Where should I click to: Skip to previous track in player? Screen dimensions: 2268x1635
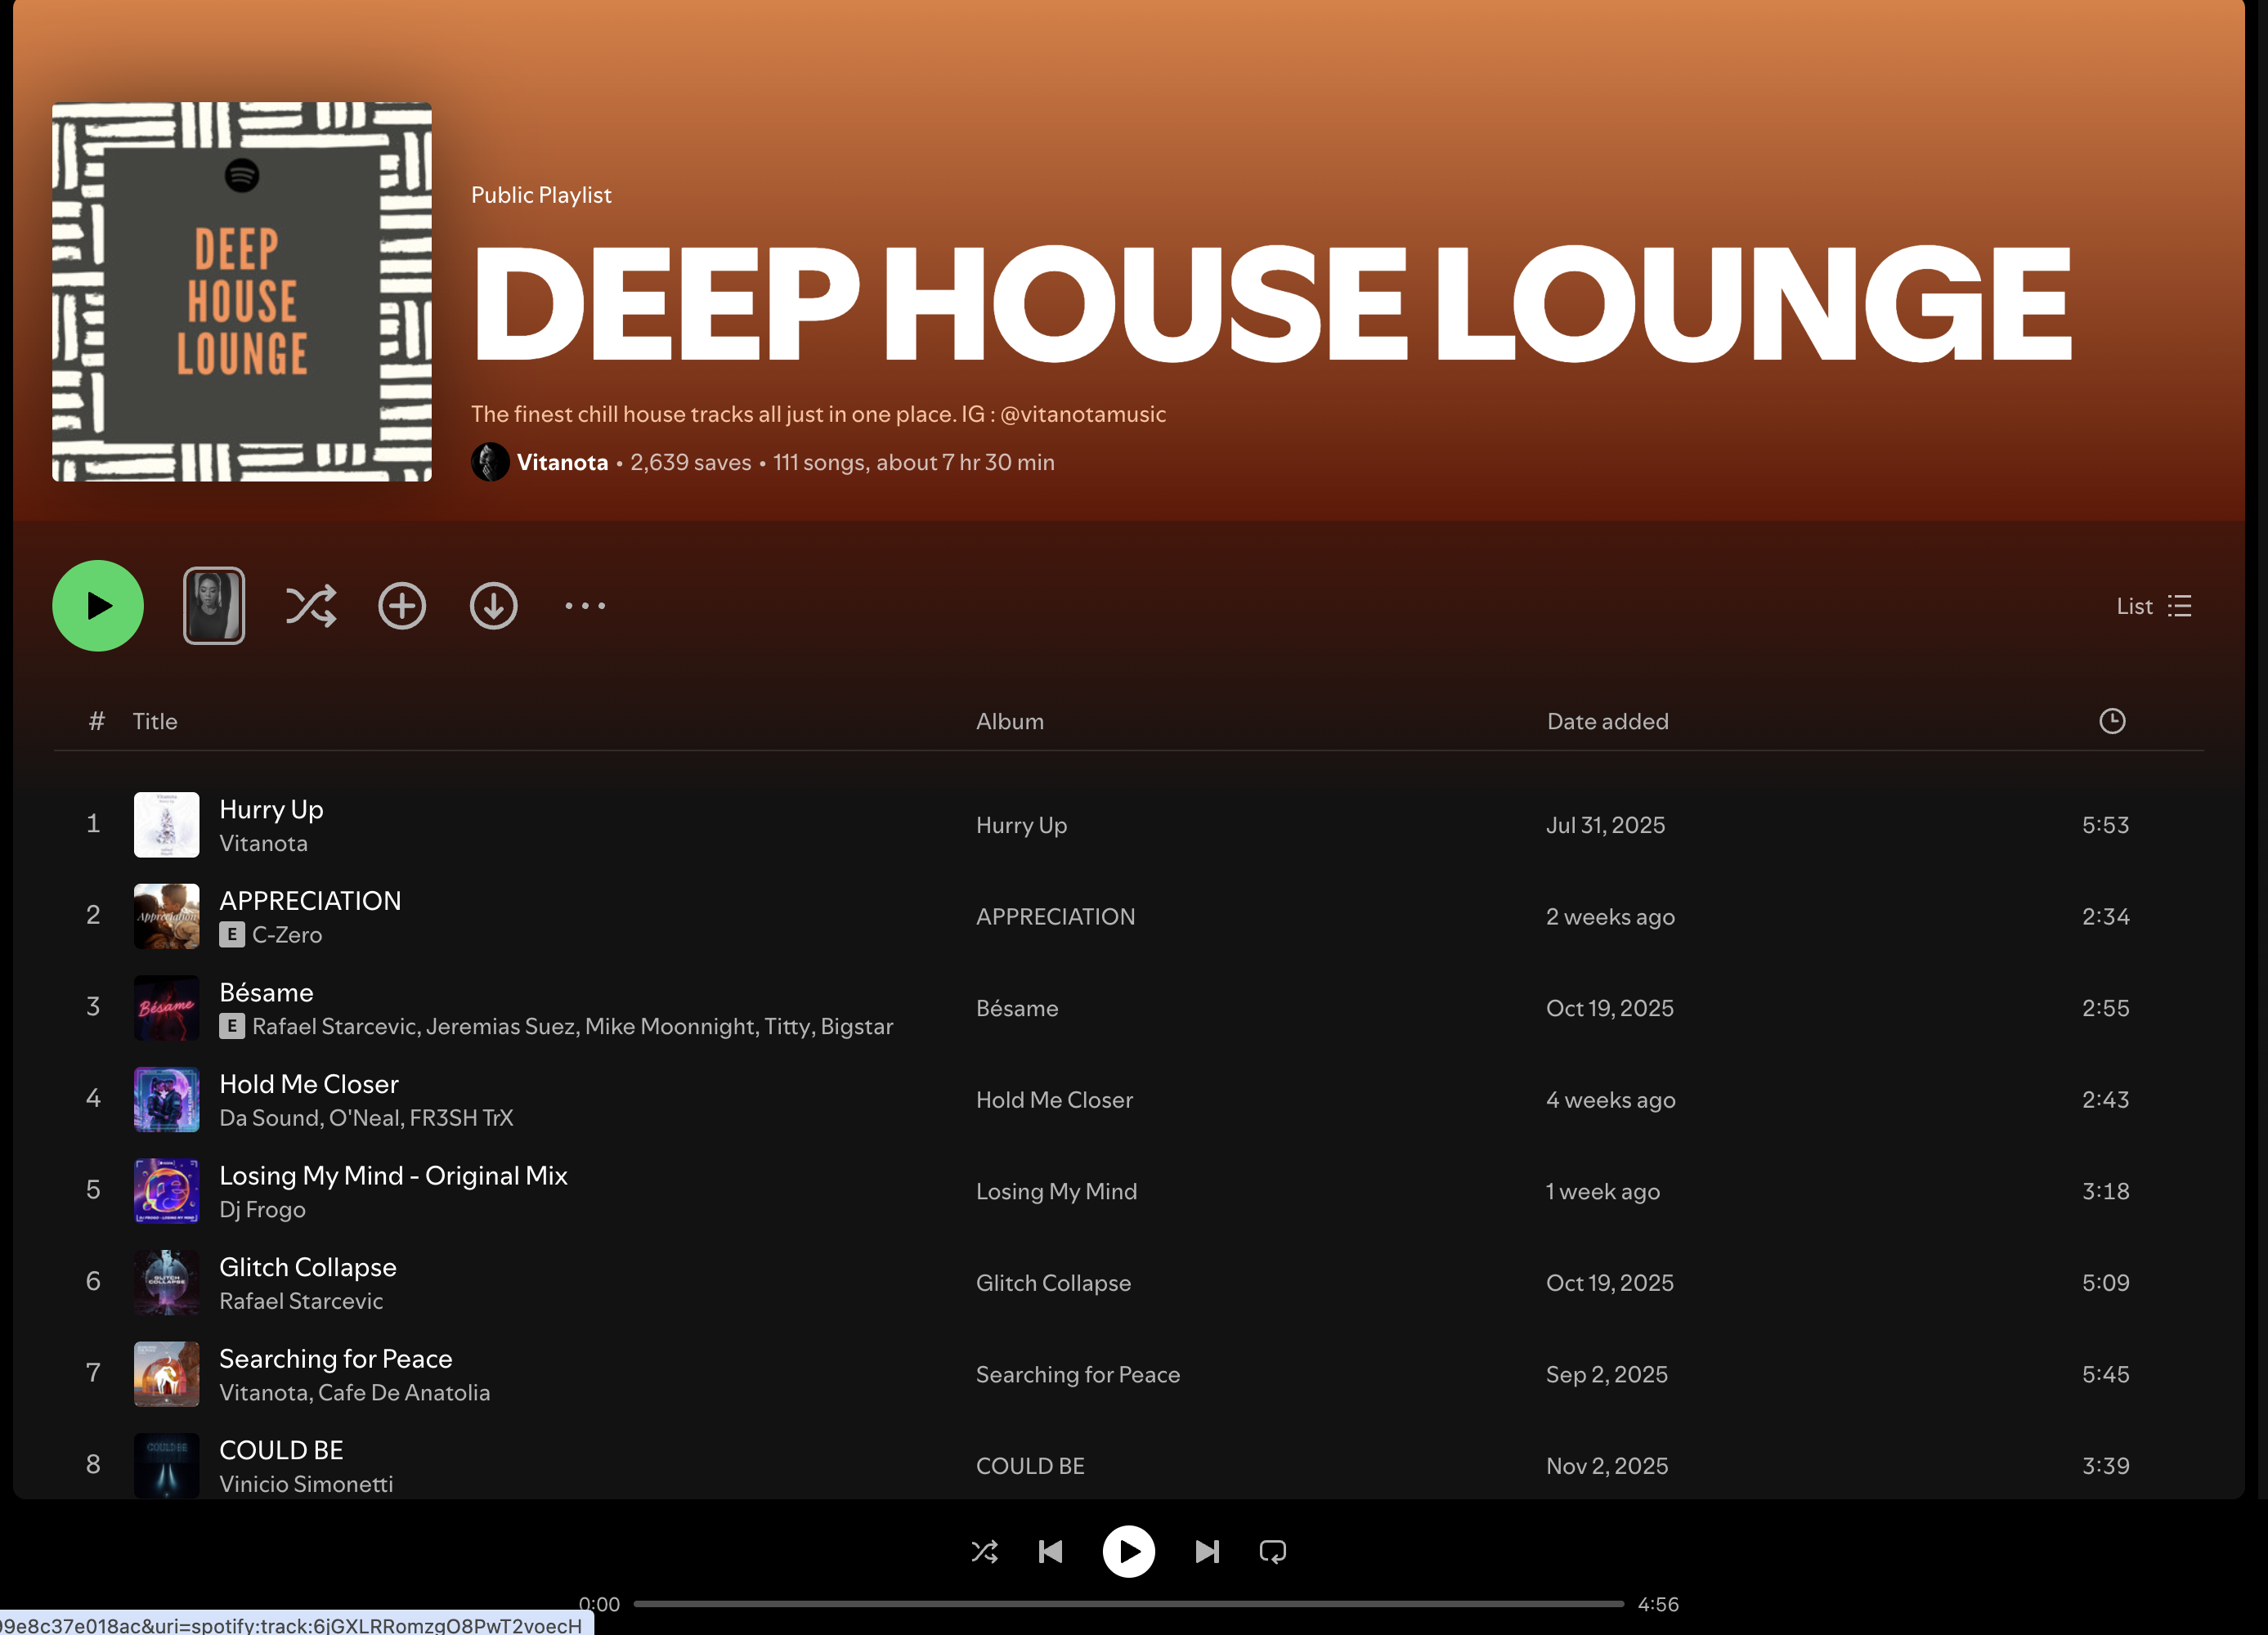pyautogui.click(x=1050, y=1551)
